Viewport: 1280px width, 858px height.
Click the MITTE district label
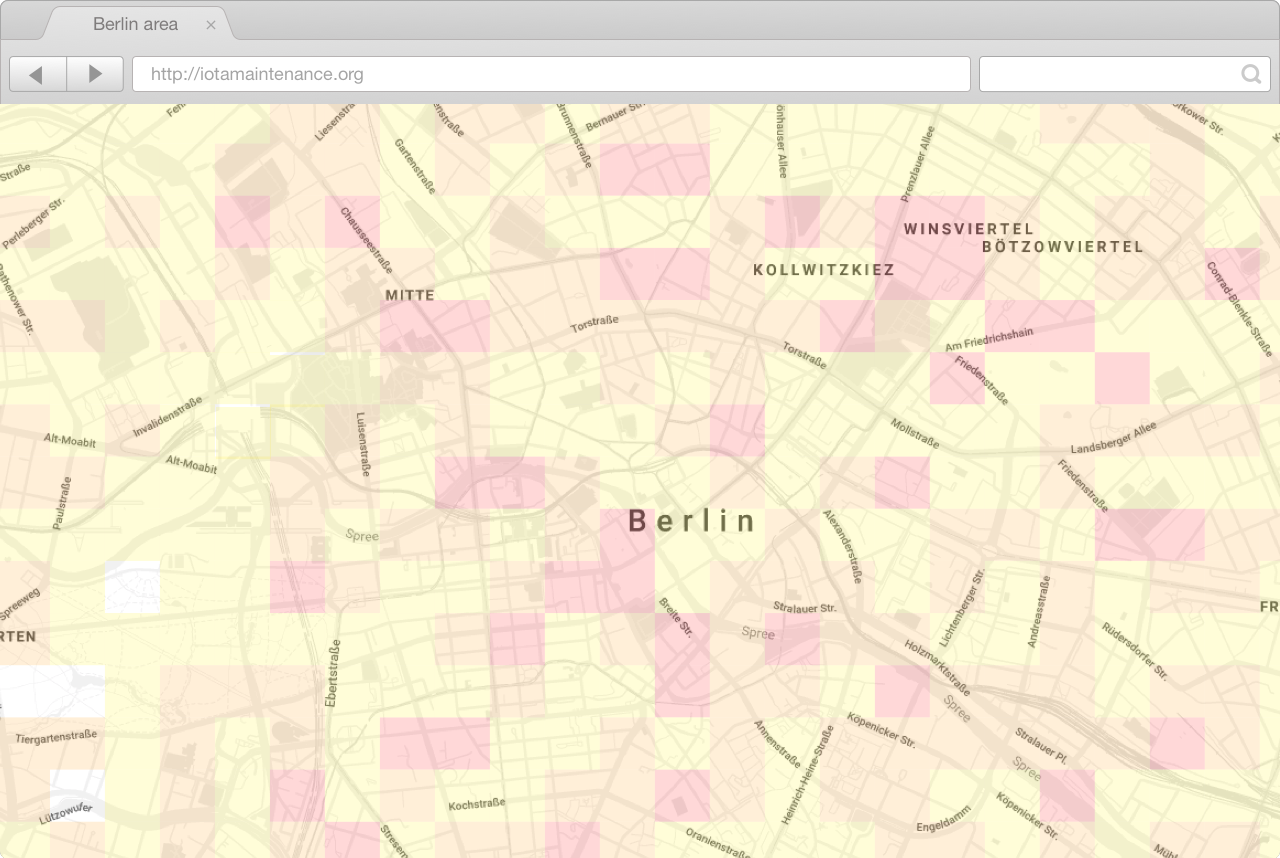tap(410, 295)
